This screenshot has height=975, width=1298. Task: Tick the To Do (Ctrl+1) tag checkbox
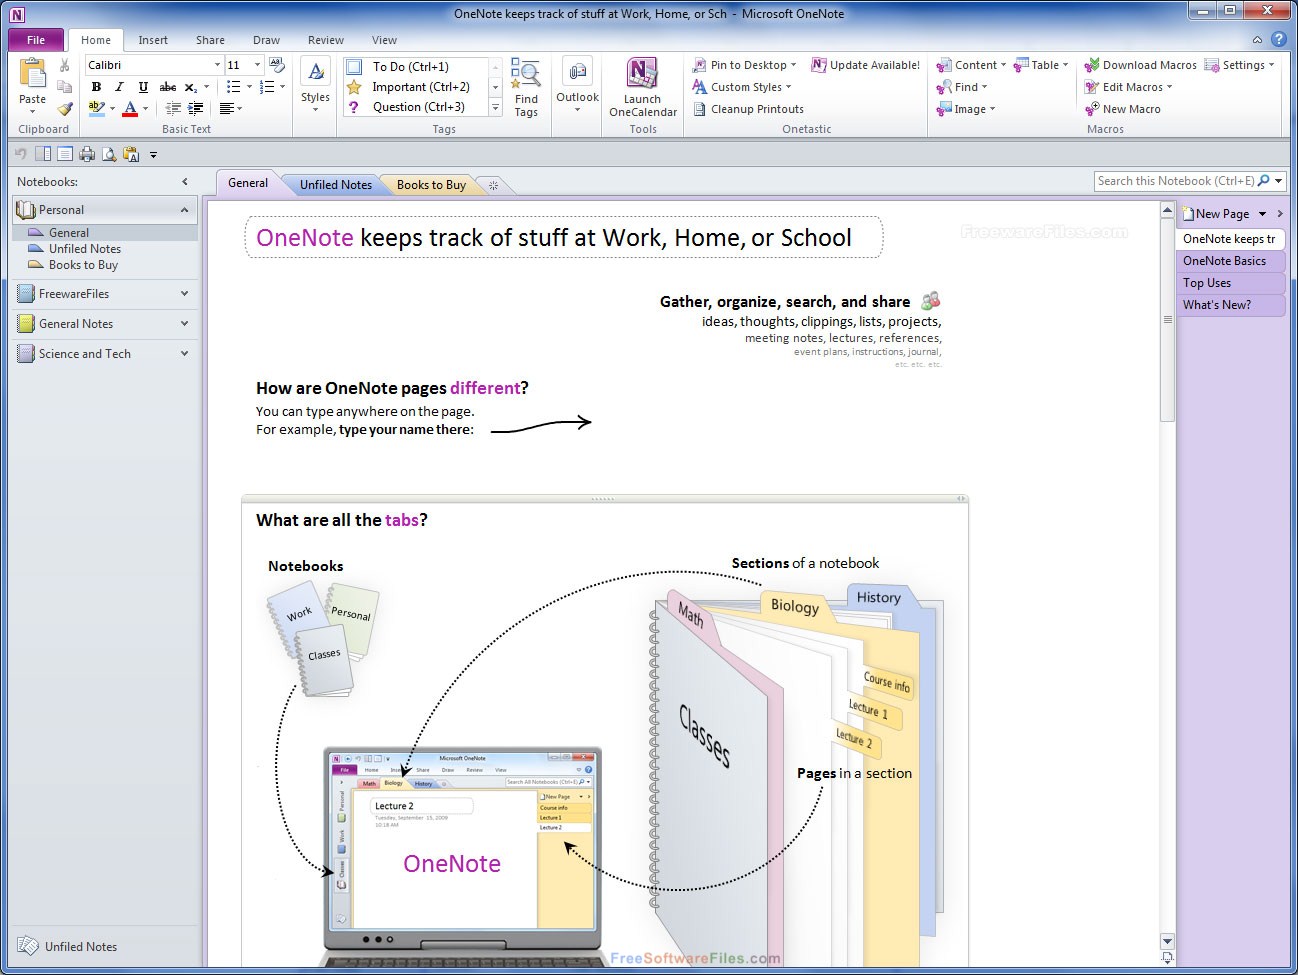click(x=353, y=67)
